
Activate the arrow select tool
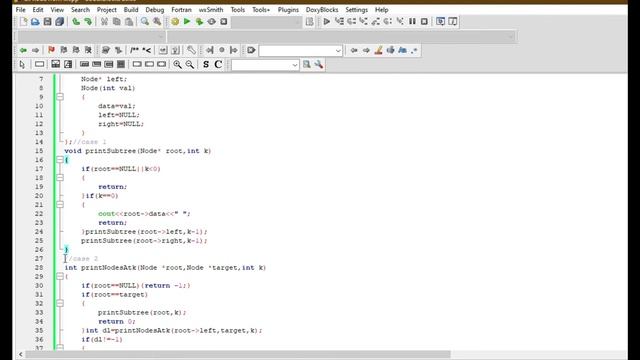tap(22, 64)
